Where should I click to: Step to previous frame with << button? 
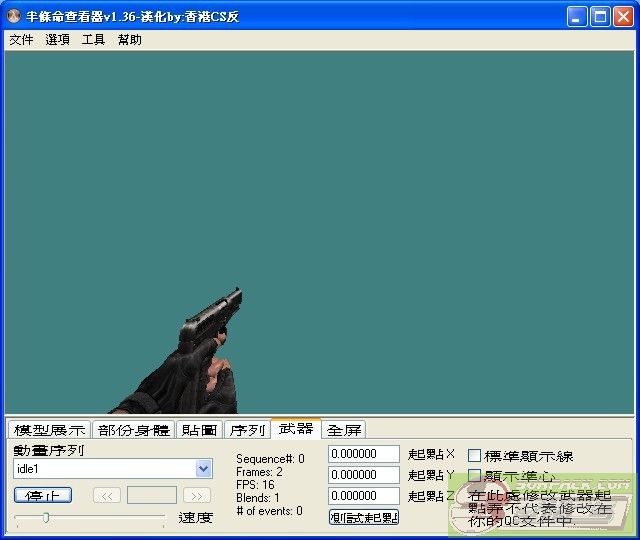[x=107, y=496]
